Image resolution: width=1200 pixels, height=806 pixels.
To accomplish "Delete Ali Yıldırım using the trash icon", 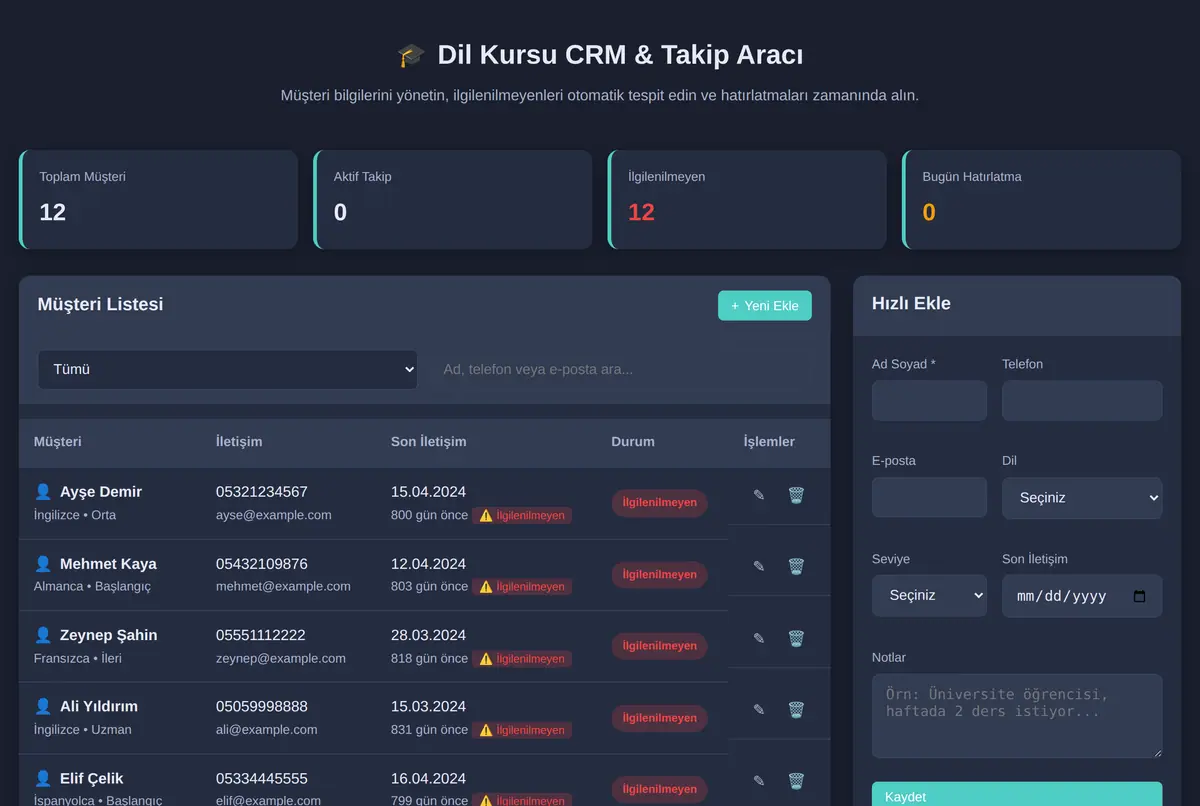I will click(x=796, y=709).
